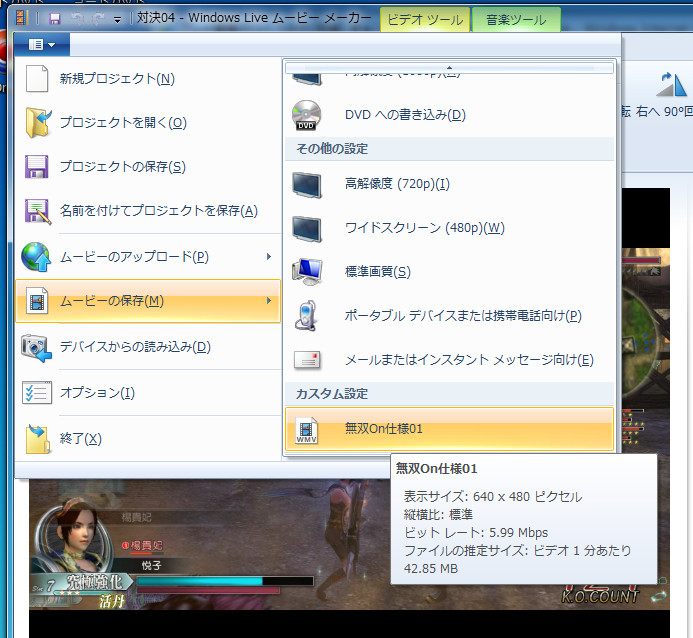693x638 pixels.
Task: Click the monitor icon for ワイドスクリーン (480p)
Action: coord(307,229)
